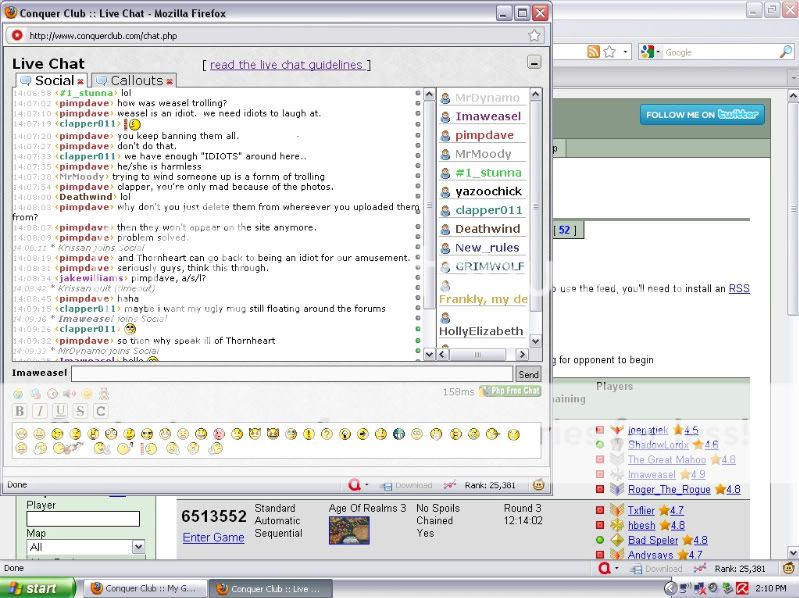Switch to the Callouts chat tab

tap(134, 80)
